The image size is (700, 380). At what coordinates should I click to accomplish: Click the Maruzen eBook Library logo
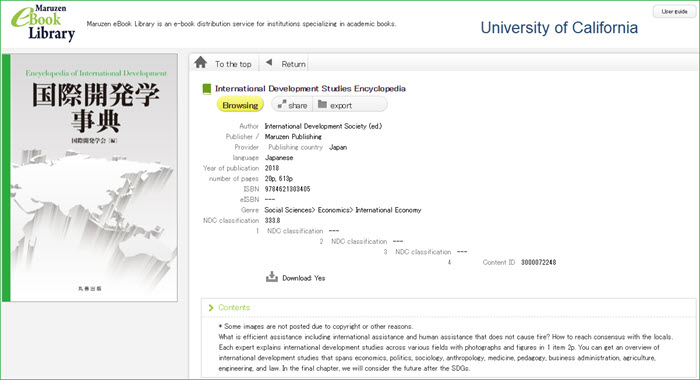[43, 23]
